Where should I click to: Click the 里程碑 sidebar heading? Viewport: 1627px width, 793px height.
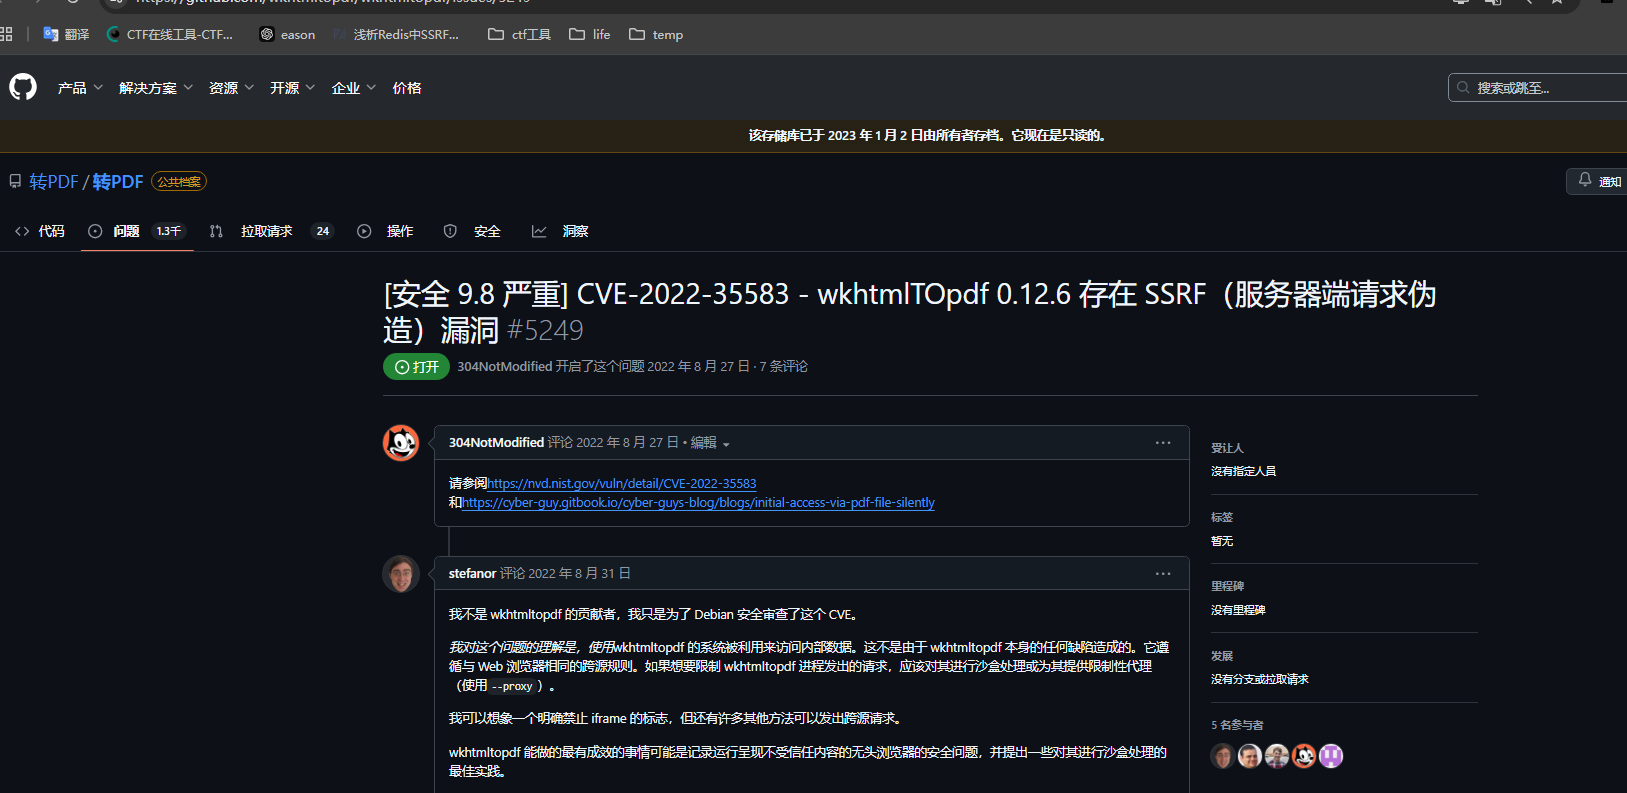tap(1227, 586)
